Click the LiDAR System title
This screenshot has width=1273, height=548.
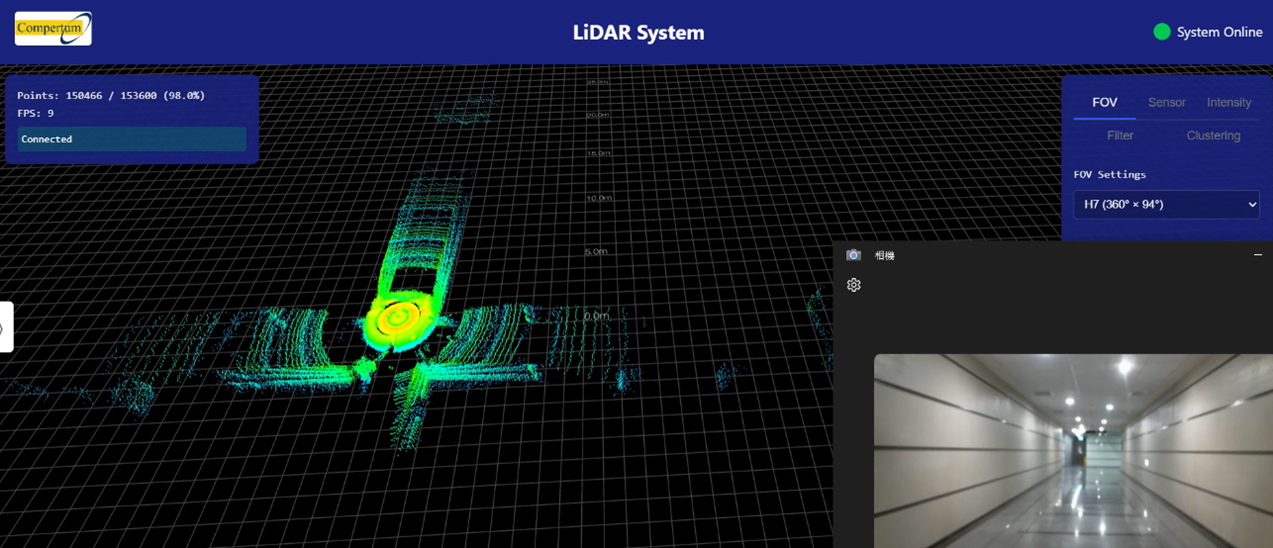[638, 32]
